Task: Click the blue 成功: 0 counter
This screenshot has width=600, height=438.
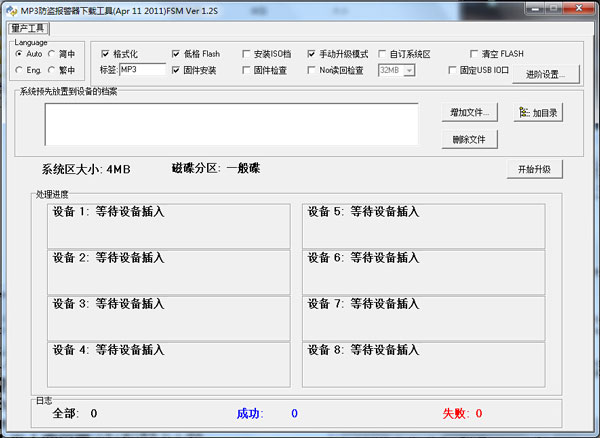Action: (x=267, y=414)
